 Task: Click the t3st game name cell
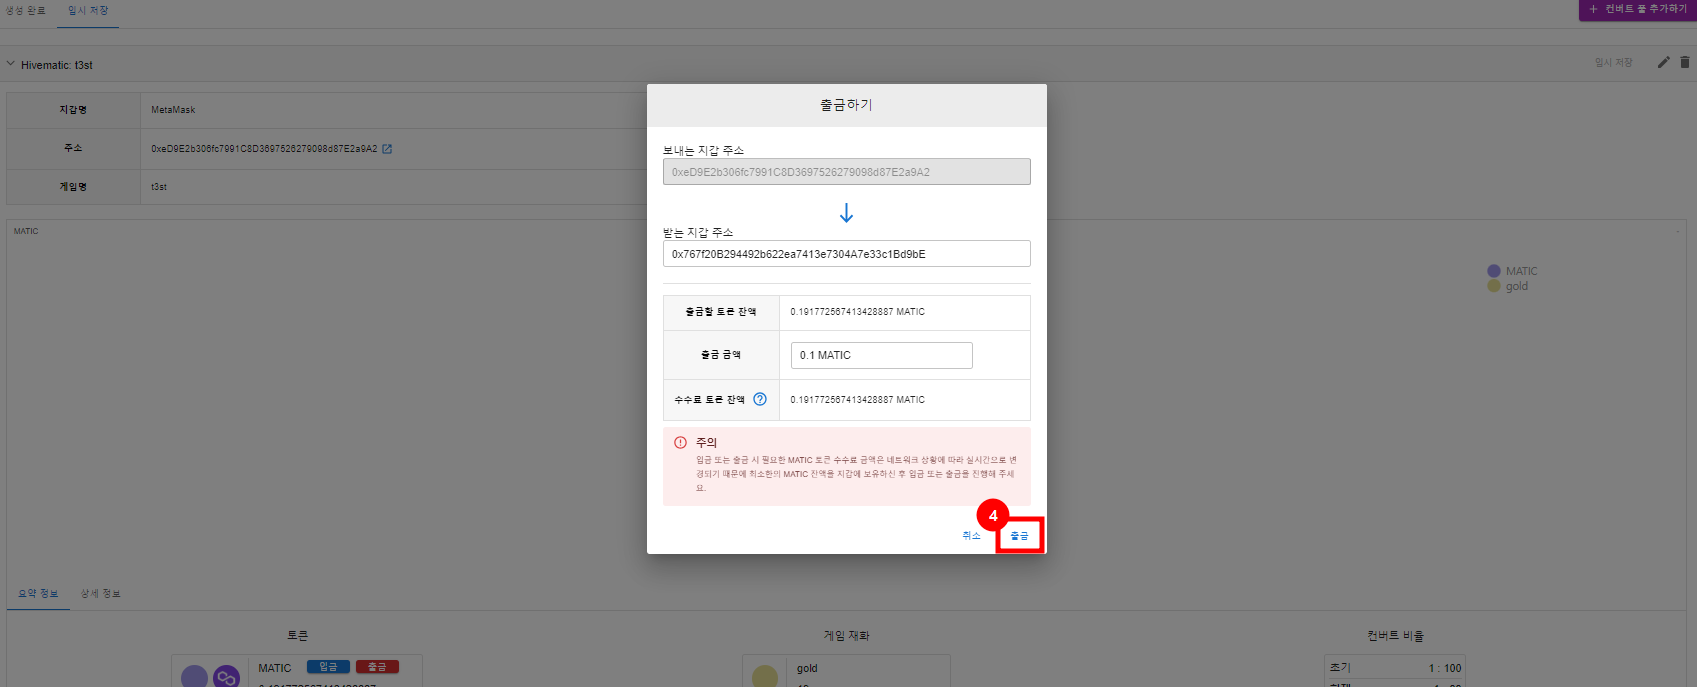[x=159, y=187]
